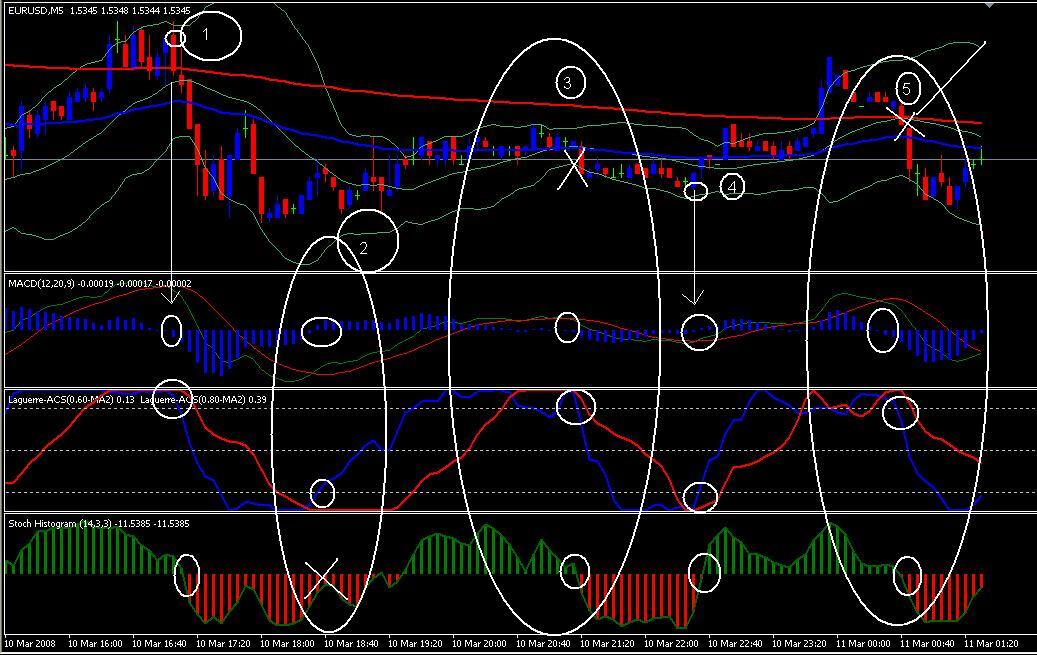
Task: Click the 11 Mar 00:40 time label
Action: click(927, 643)
